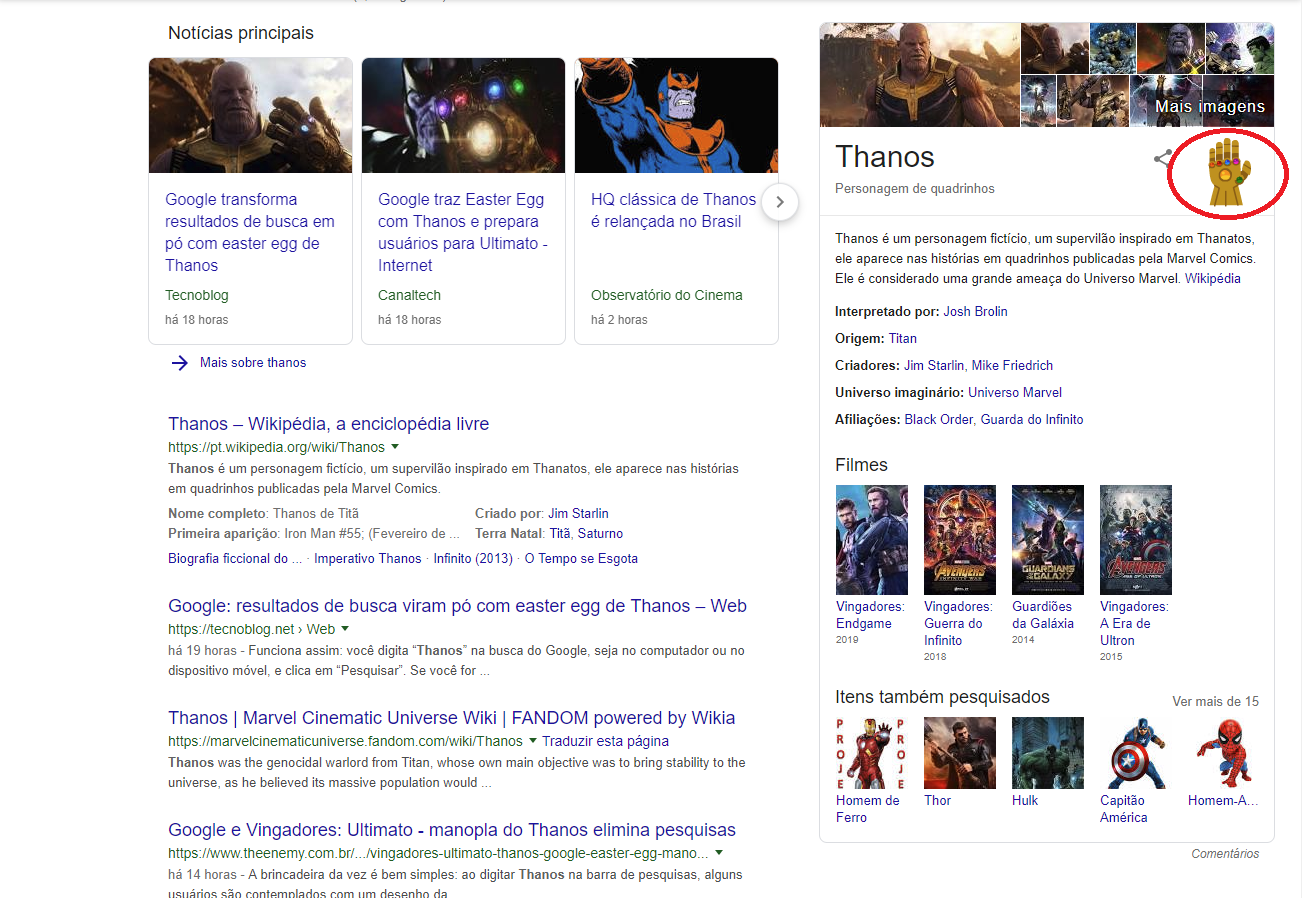Viewport: 1302px width, 898px height.
Task: Click Mais imagens on knowledge panel
Action: click(1210, 106)
